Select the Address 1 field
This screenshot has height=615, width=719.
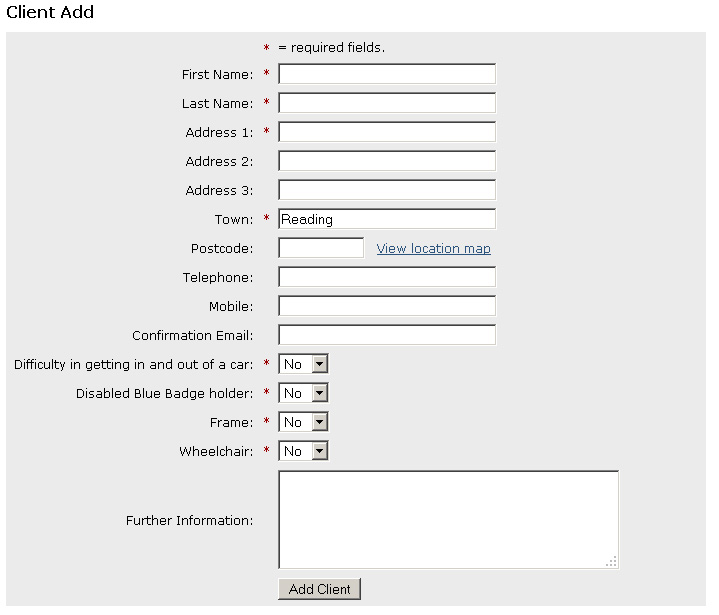tap(387, 132)
